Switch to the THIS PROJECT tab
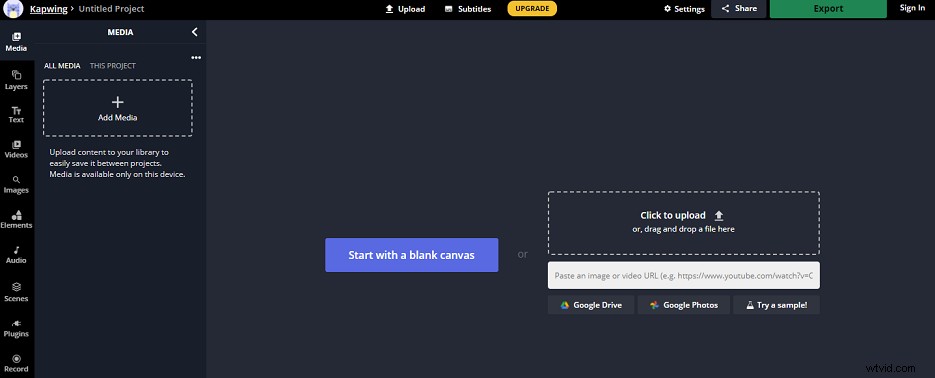Image resolution: width=935 pixels, height=378 pixels. tap(113, 66)
